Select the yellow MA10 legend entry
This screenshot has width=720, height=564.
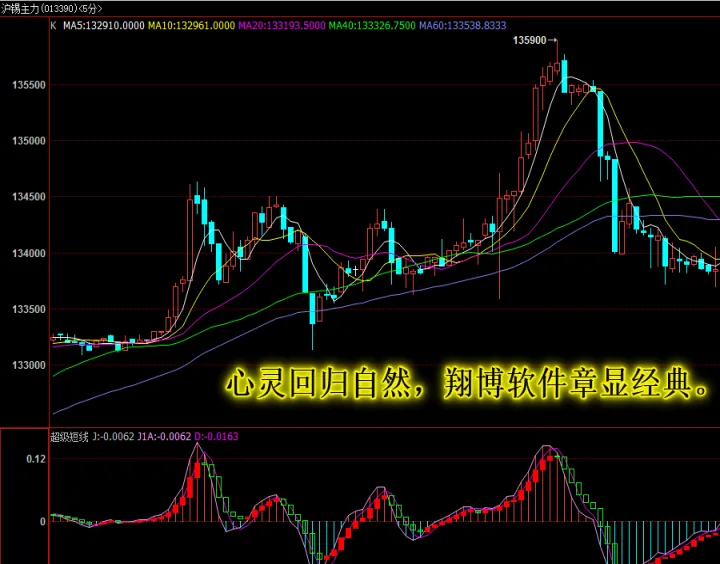pos(191,24)
